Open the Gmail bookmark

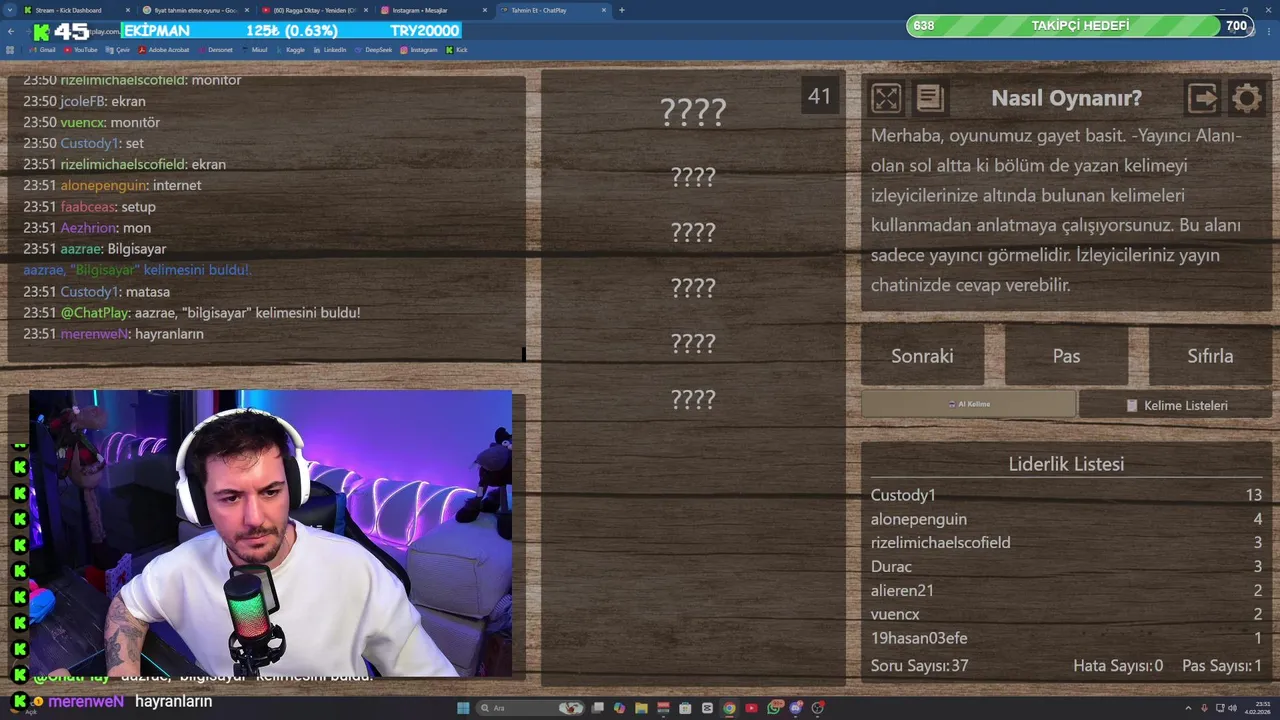pyautogui.click(x=42, y=50)
